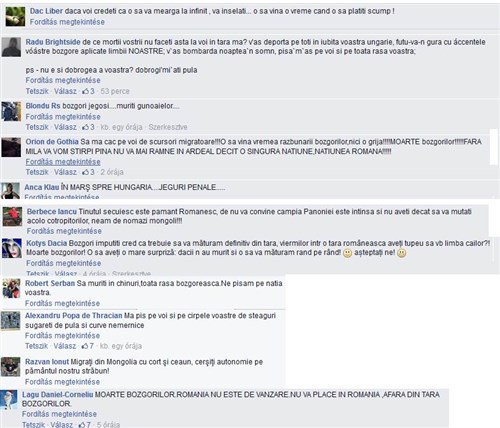Click 53 perce timestamp on Radu comment

click(x=115, y=91)
